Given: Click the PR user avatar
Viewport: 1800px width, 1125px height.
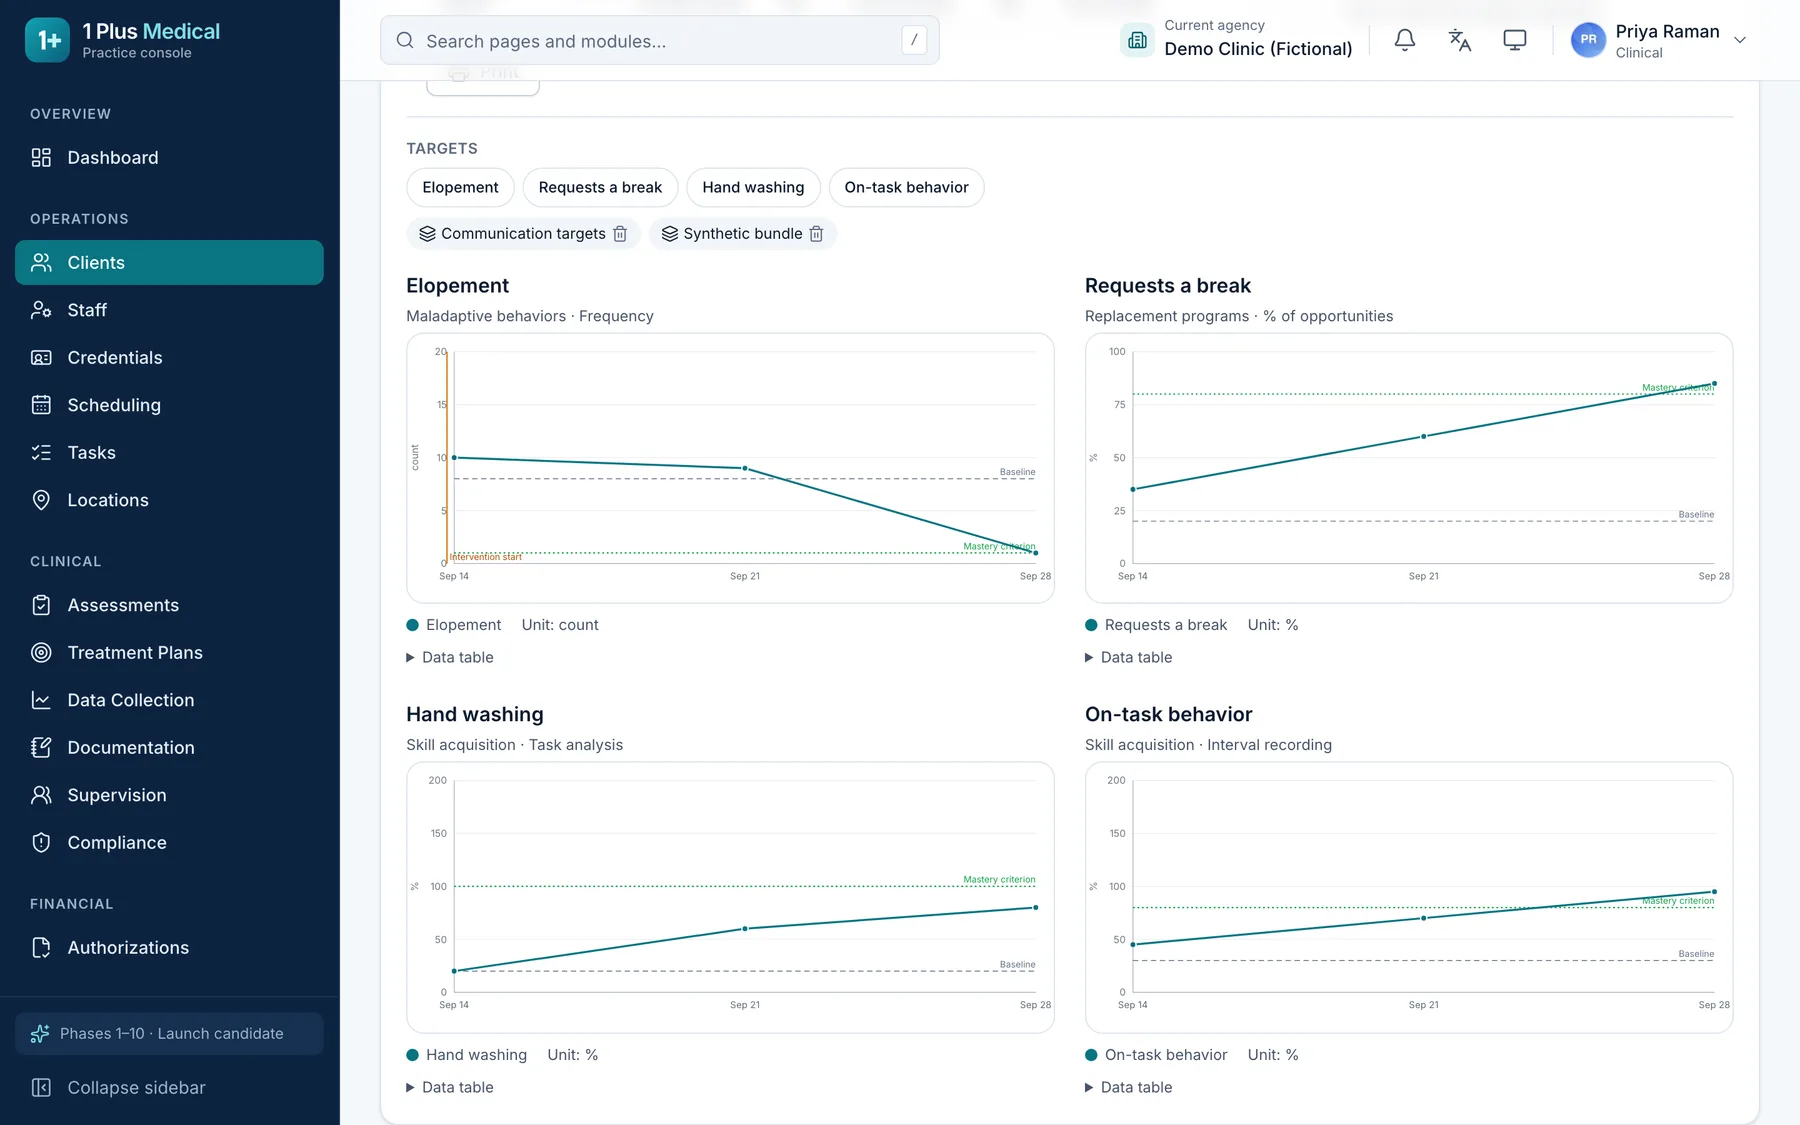Looking at the screenshot, I should coord(1588,40).
